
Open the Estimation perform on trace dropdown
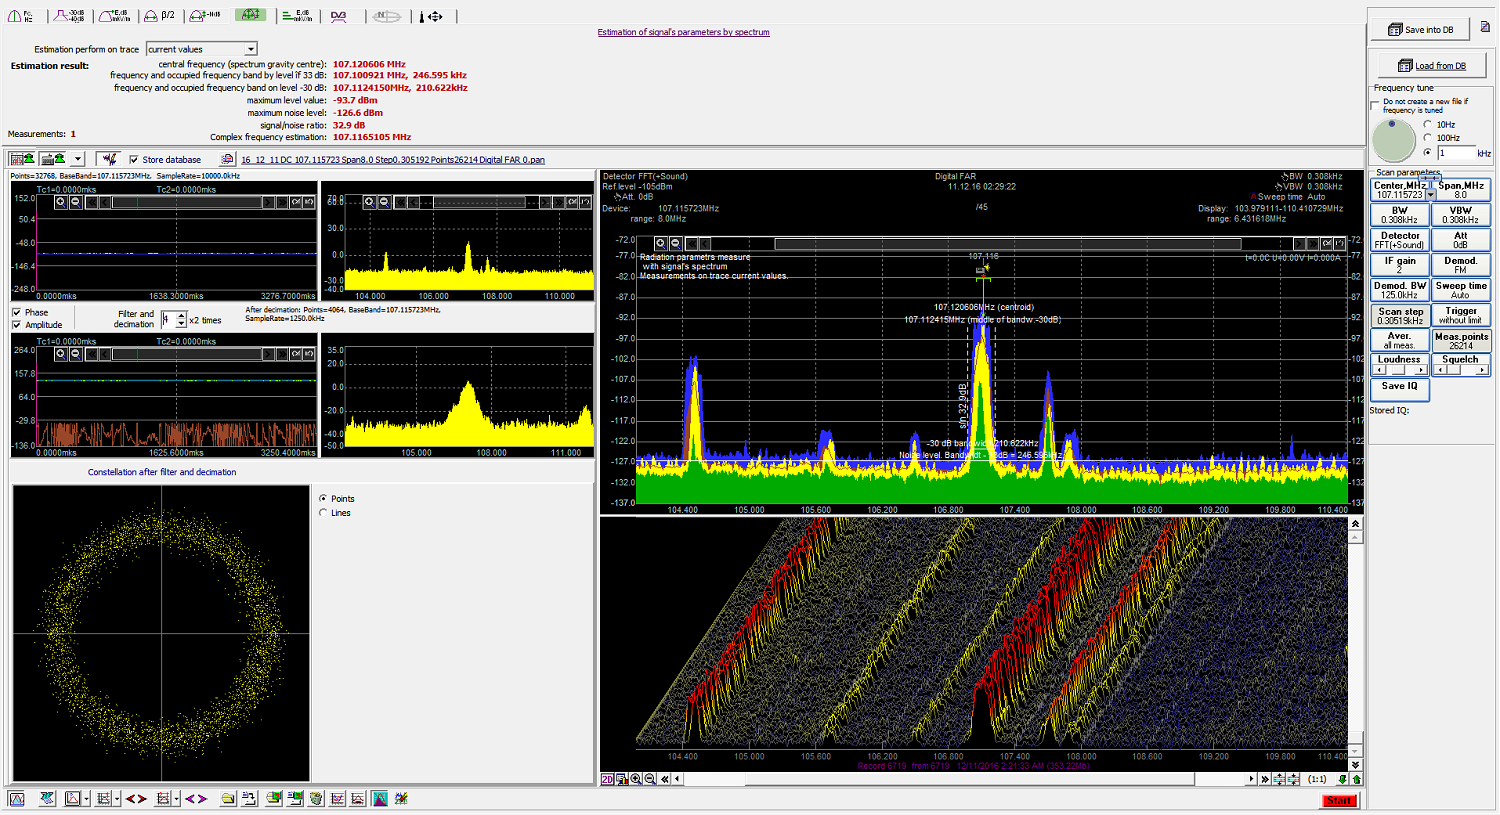[251, 49]
